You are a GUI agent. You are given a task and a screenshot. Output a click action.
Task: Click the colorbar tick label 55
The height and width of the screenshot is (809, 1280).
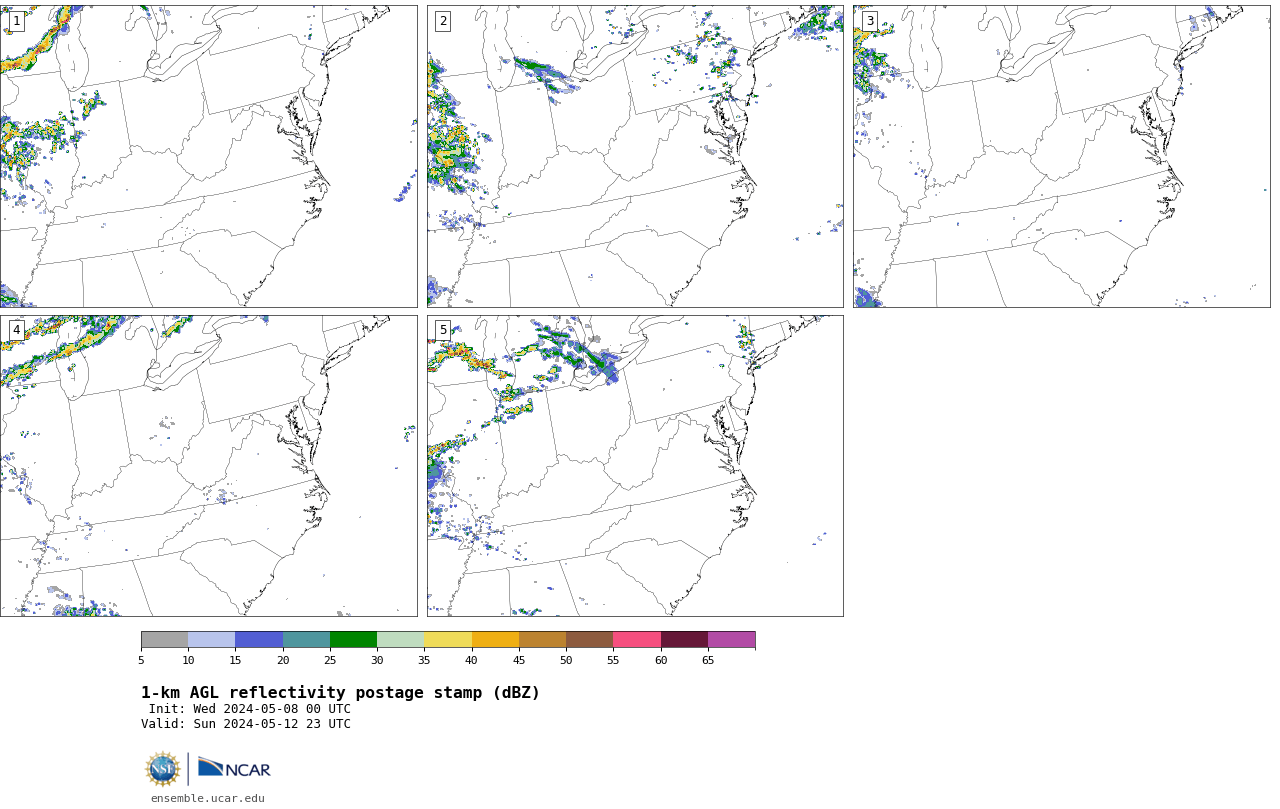pos(613,660)
